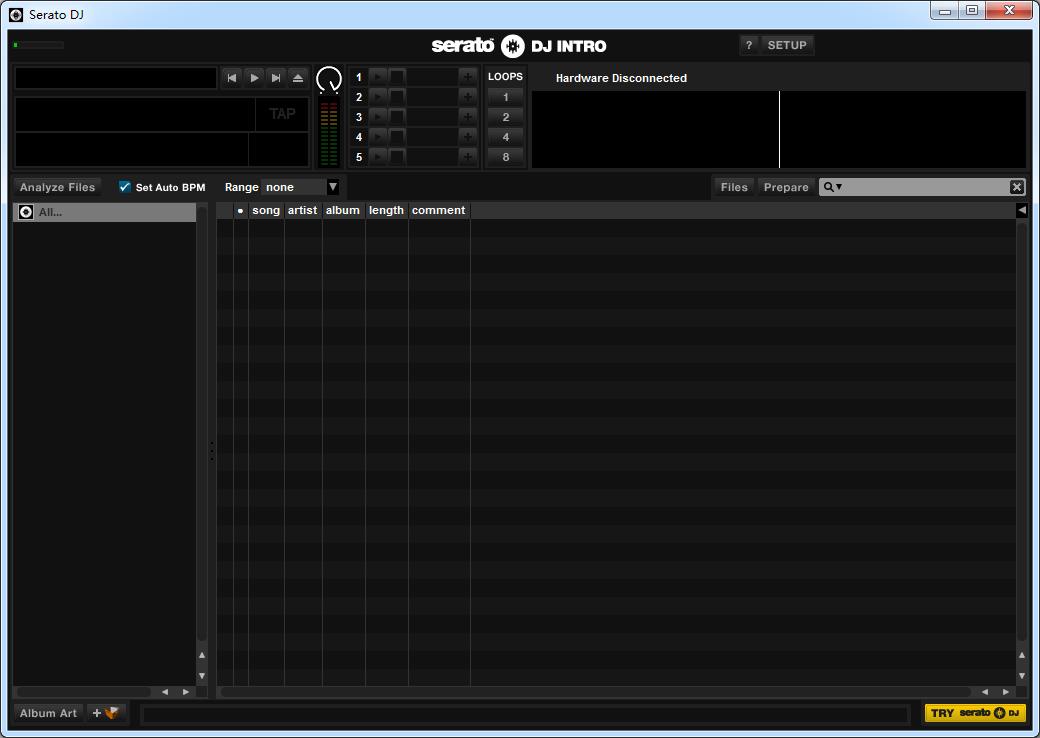The image size is (1040, 738).
Task: Click the gain knob above the level meter
Action: (329, 80)
